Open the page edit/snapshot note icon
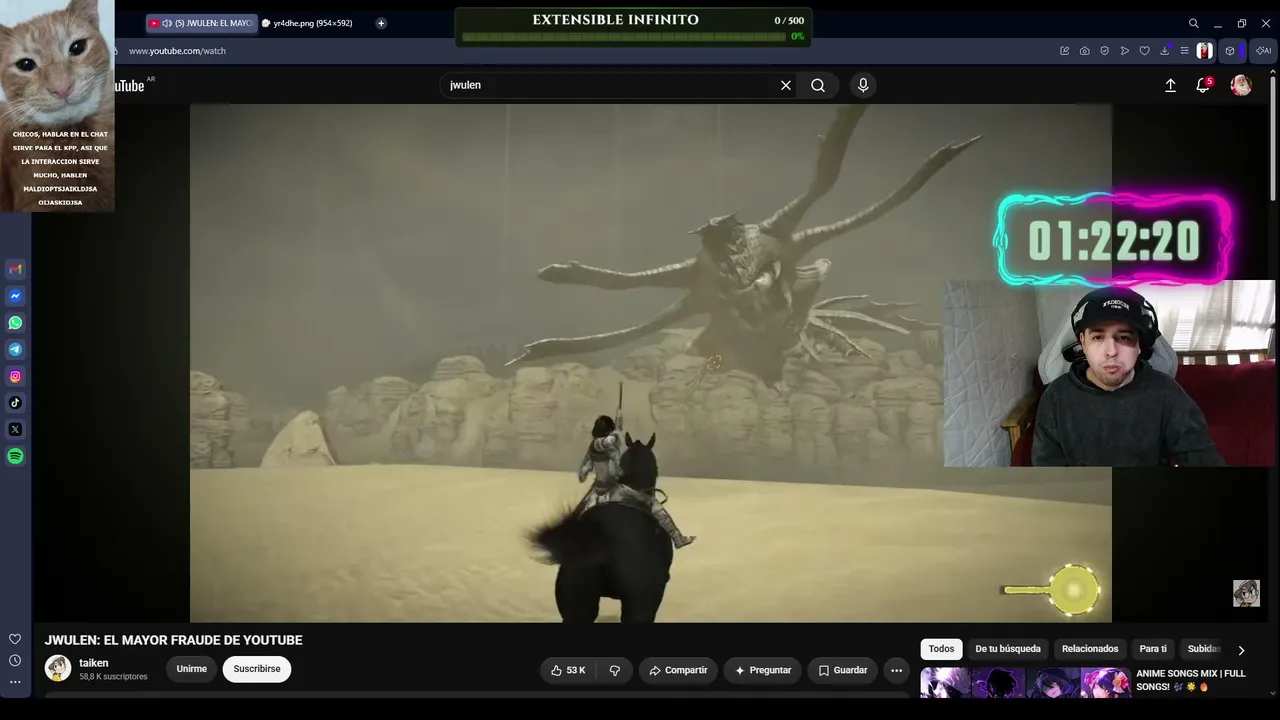This screenshot has height=720, width=1280. pos(1064,51)
